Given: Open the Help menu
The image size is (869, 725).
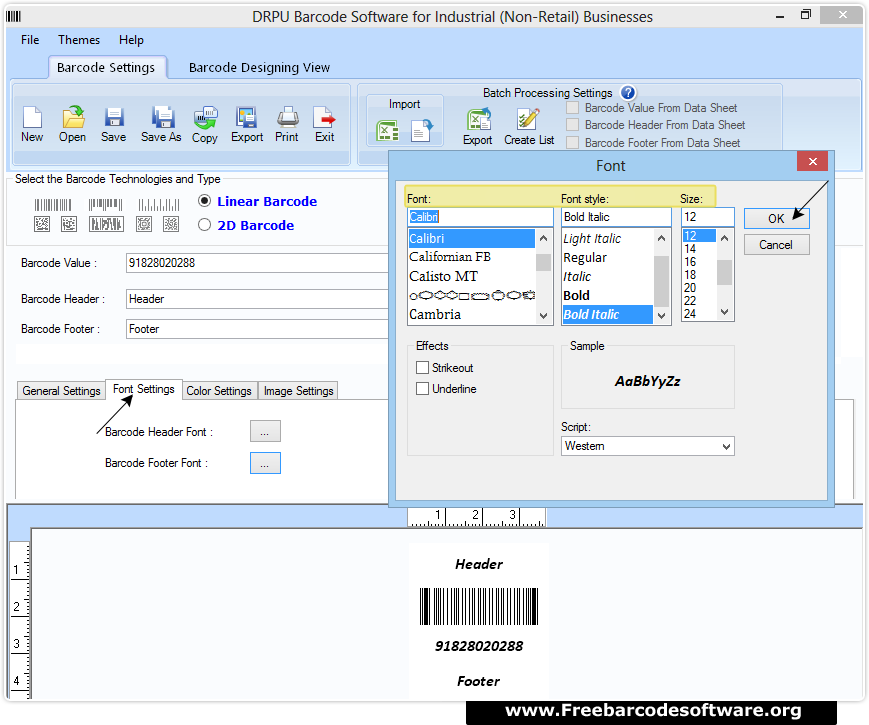Looking at the screenshot, I should coord(131,40).
